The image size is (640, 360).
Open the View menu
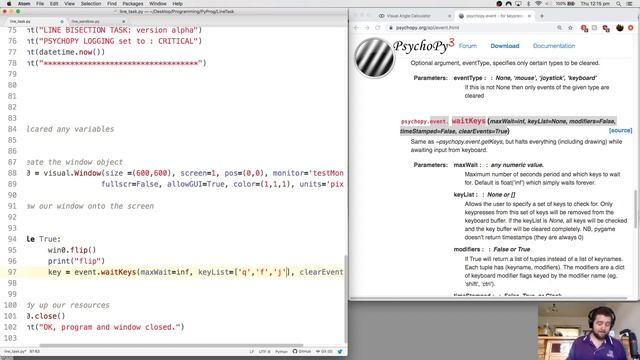[69, 4]
